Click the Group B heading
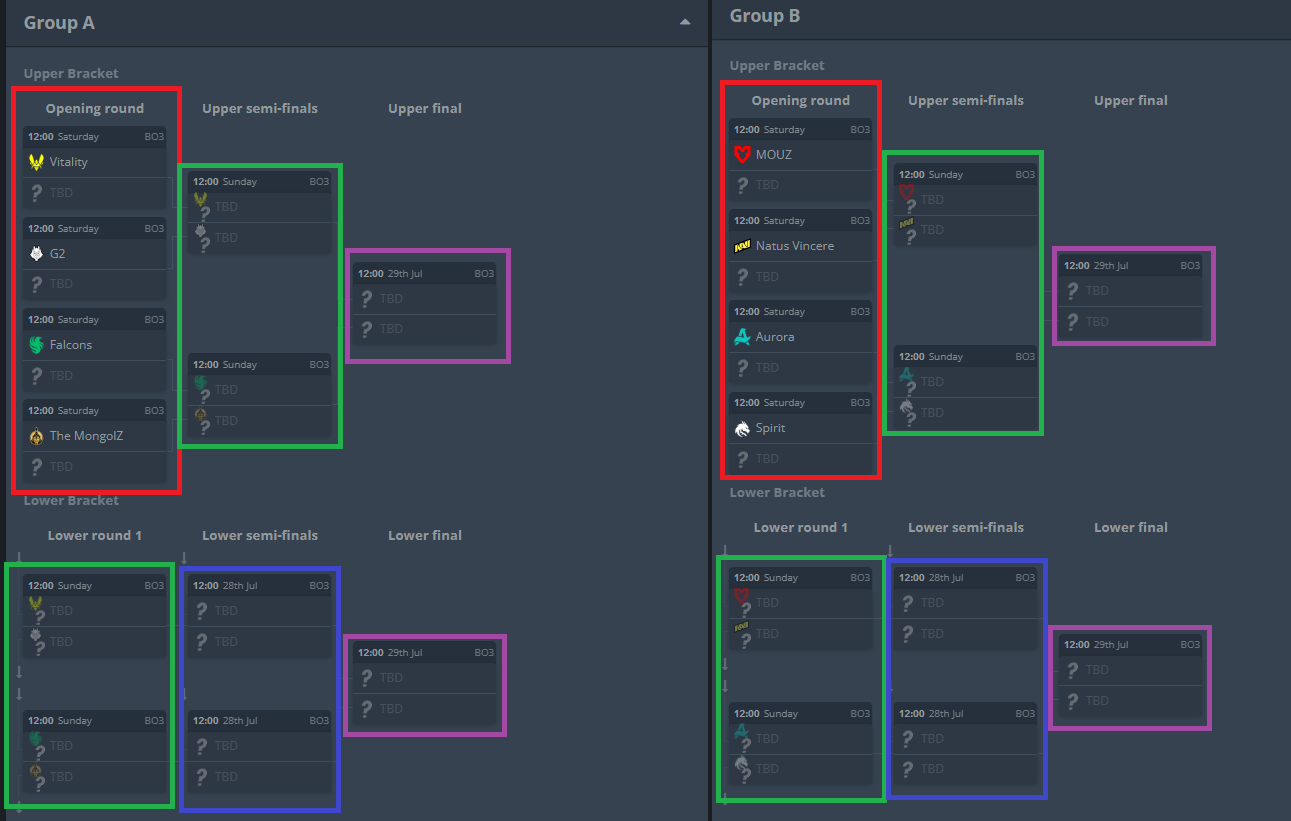 point(765,16)
